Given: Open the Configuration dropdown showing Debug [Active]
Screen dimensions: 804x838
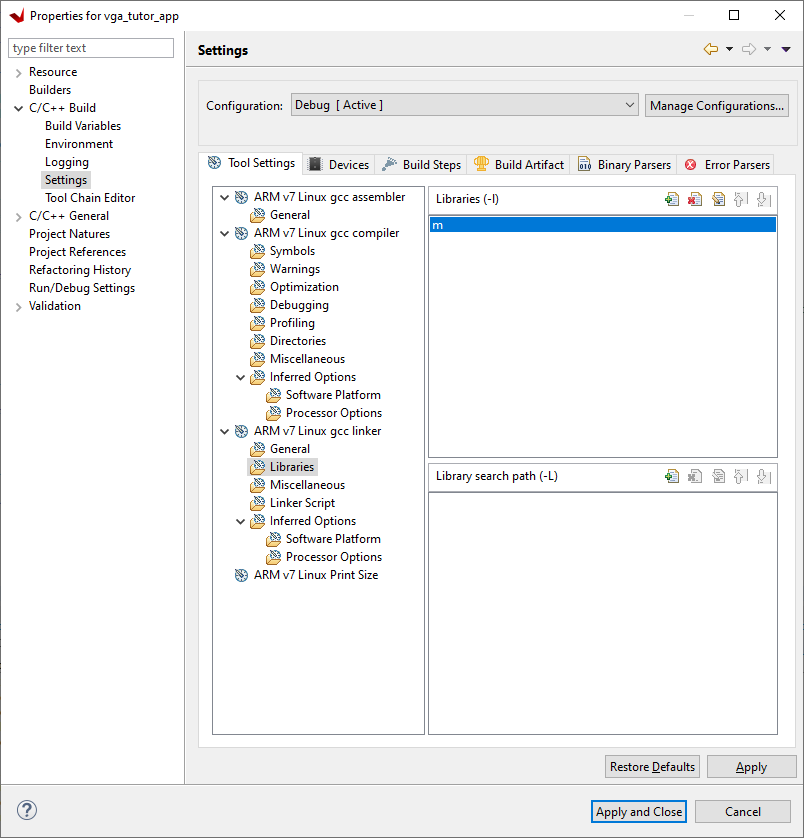Looking at the screenshot, I should pyautogui.click(x=465, y=105).
